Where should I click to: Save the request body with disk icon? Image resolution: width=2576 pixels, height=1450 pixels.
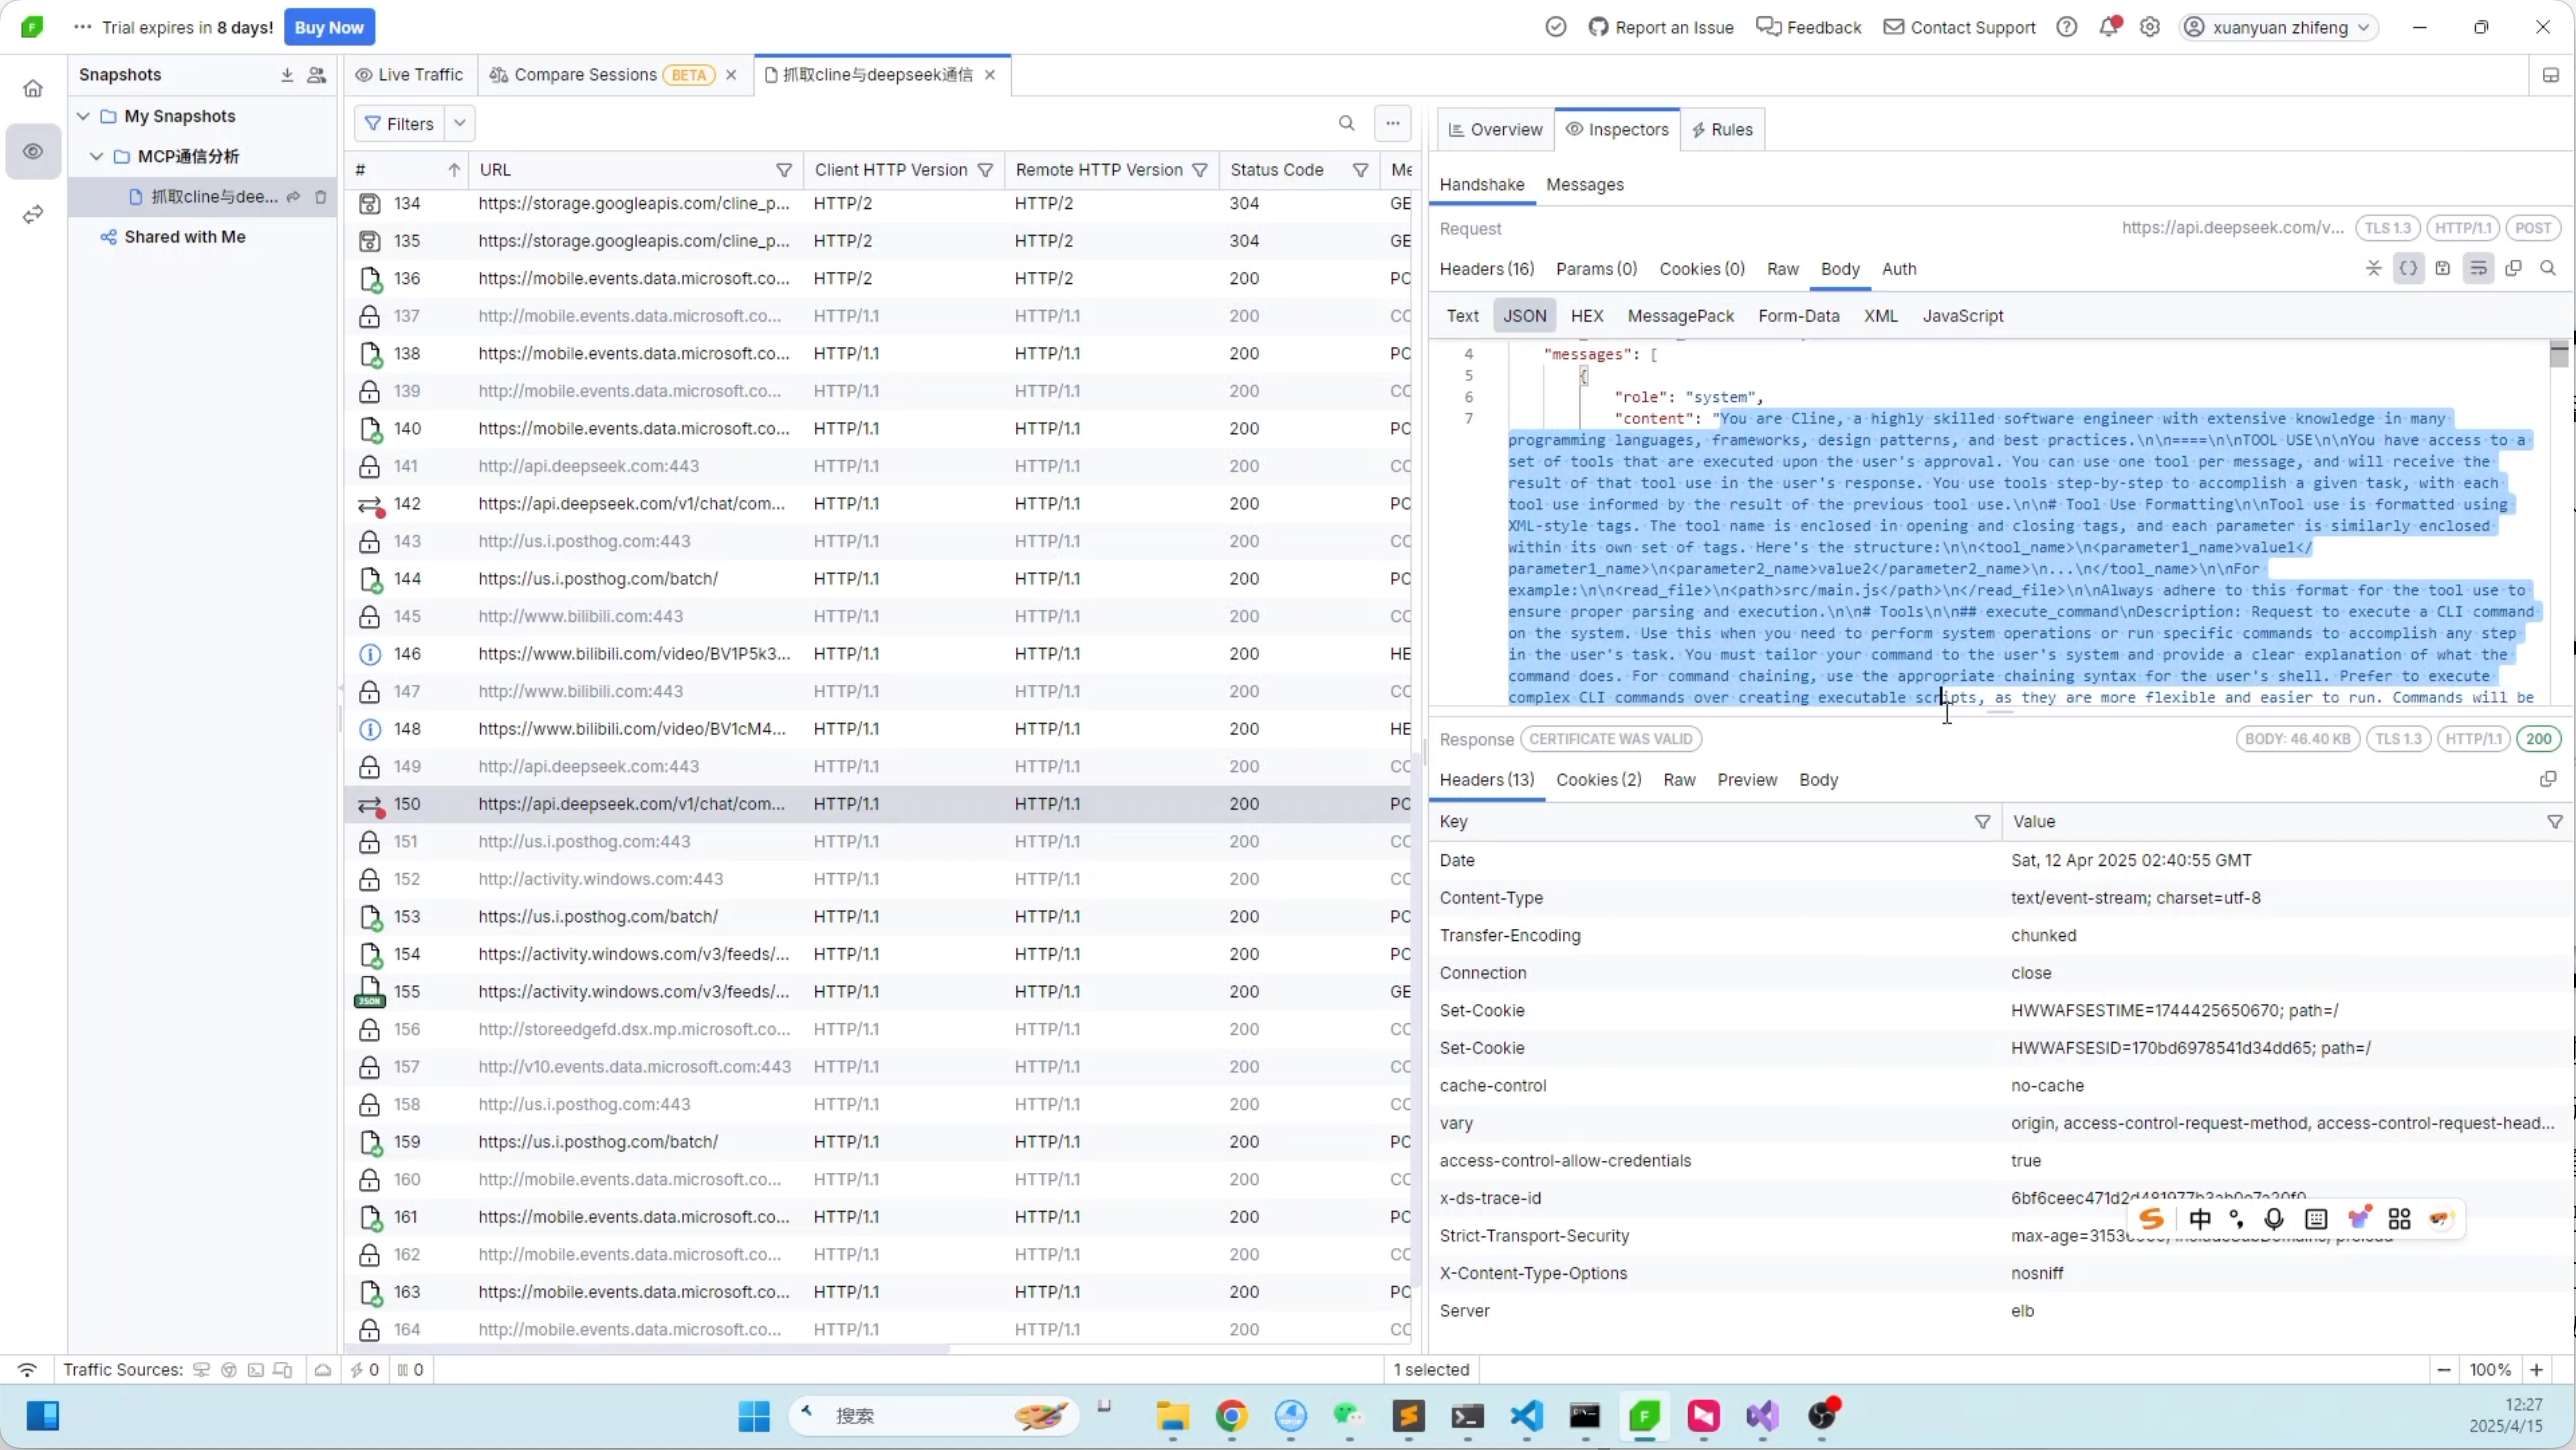point(2442,269)
